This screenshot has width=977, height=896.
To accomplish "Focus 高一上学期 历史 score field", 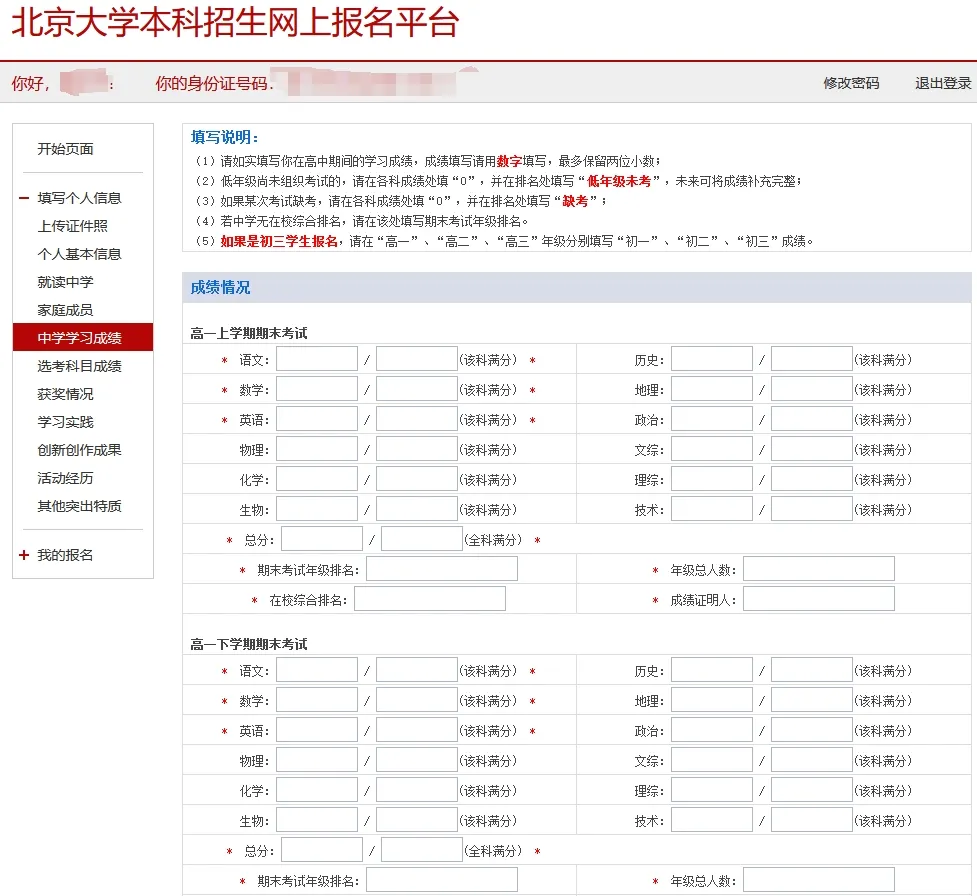I will point(712,360).
